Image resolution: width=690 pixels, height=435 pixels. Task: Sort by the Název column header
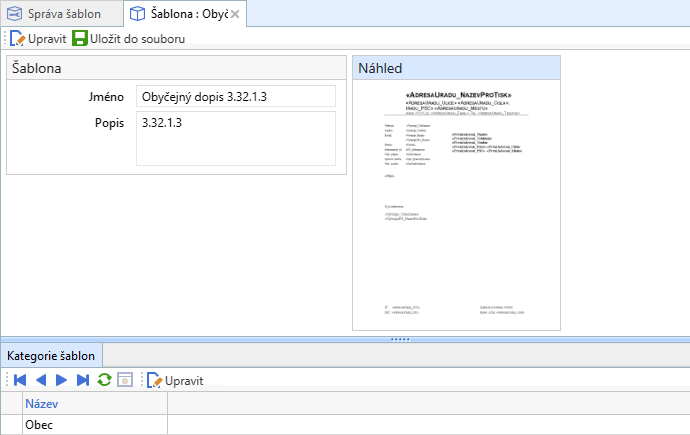coord(94,404)
